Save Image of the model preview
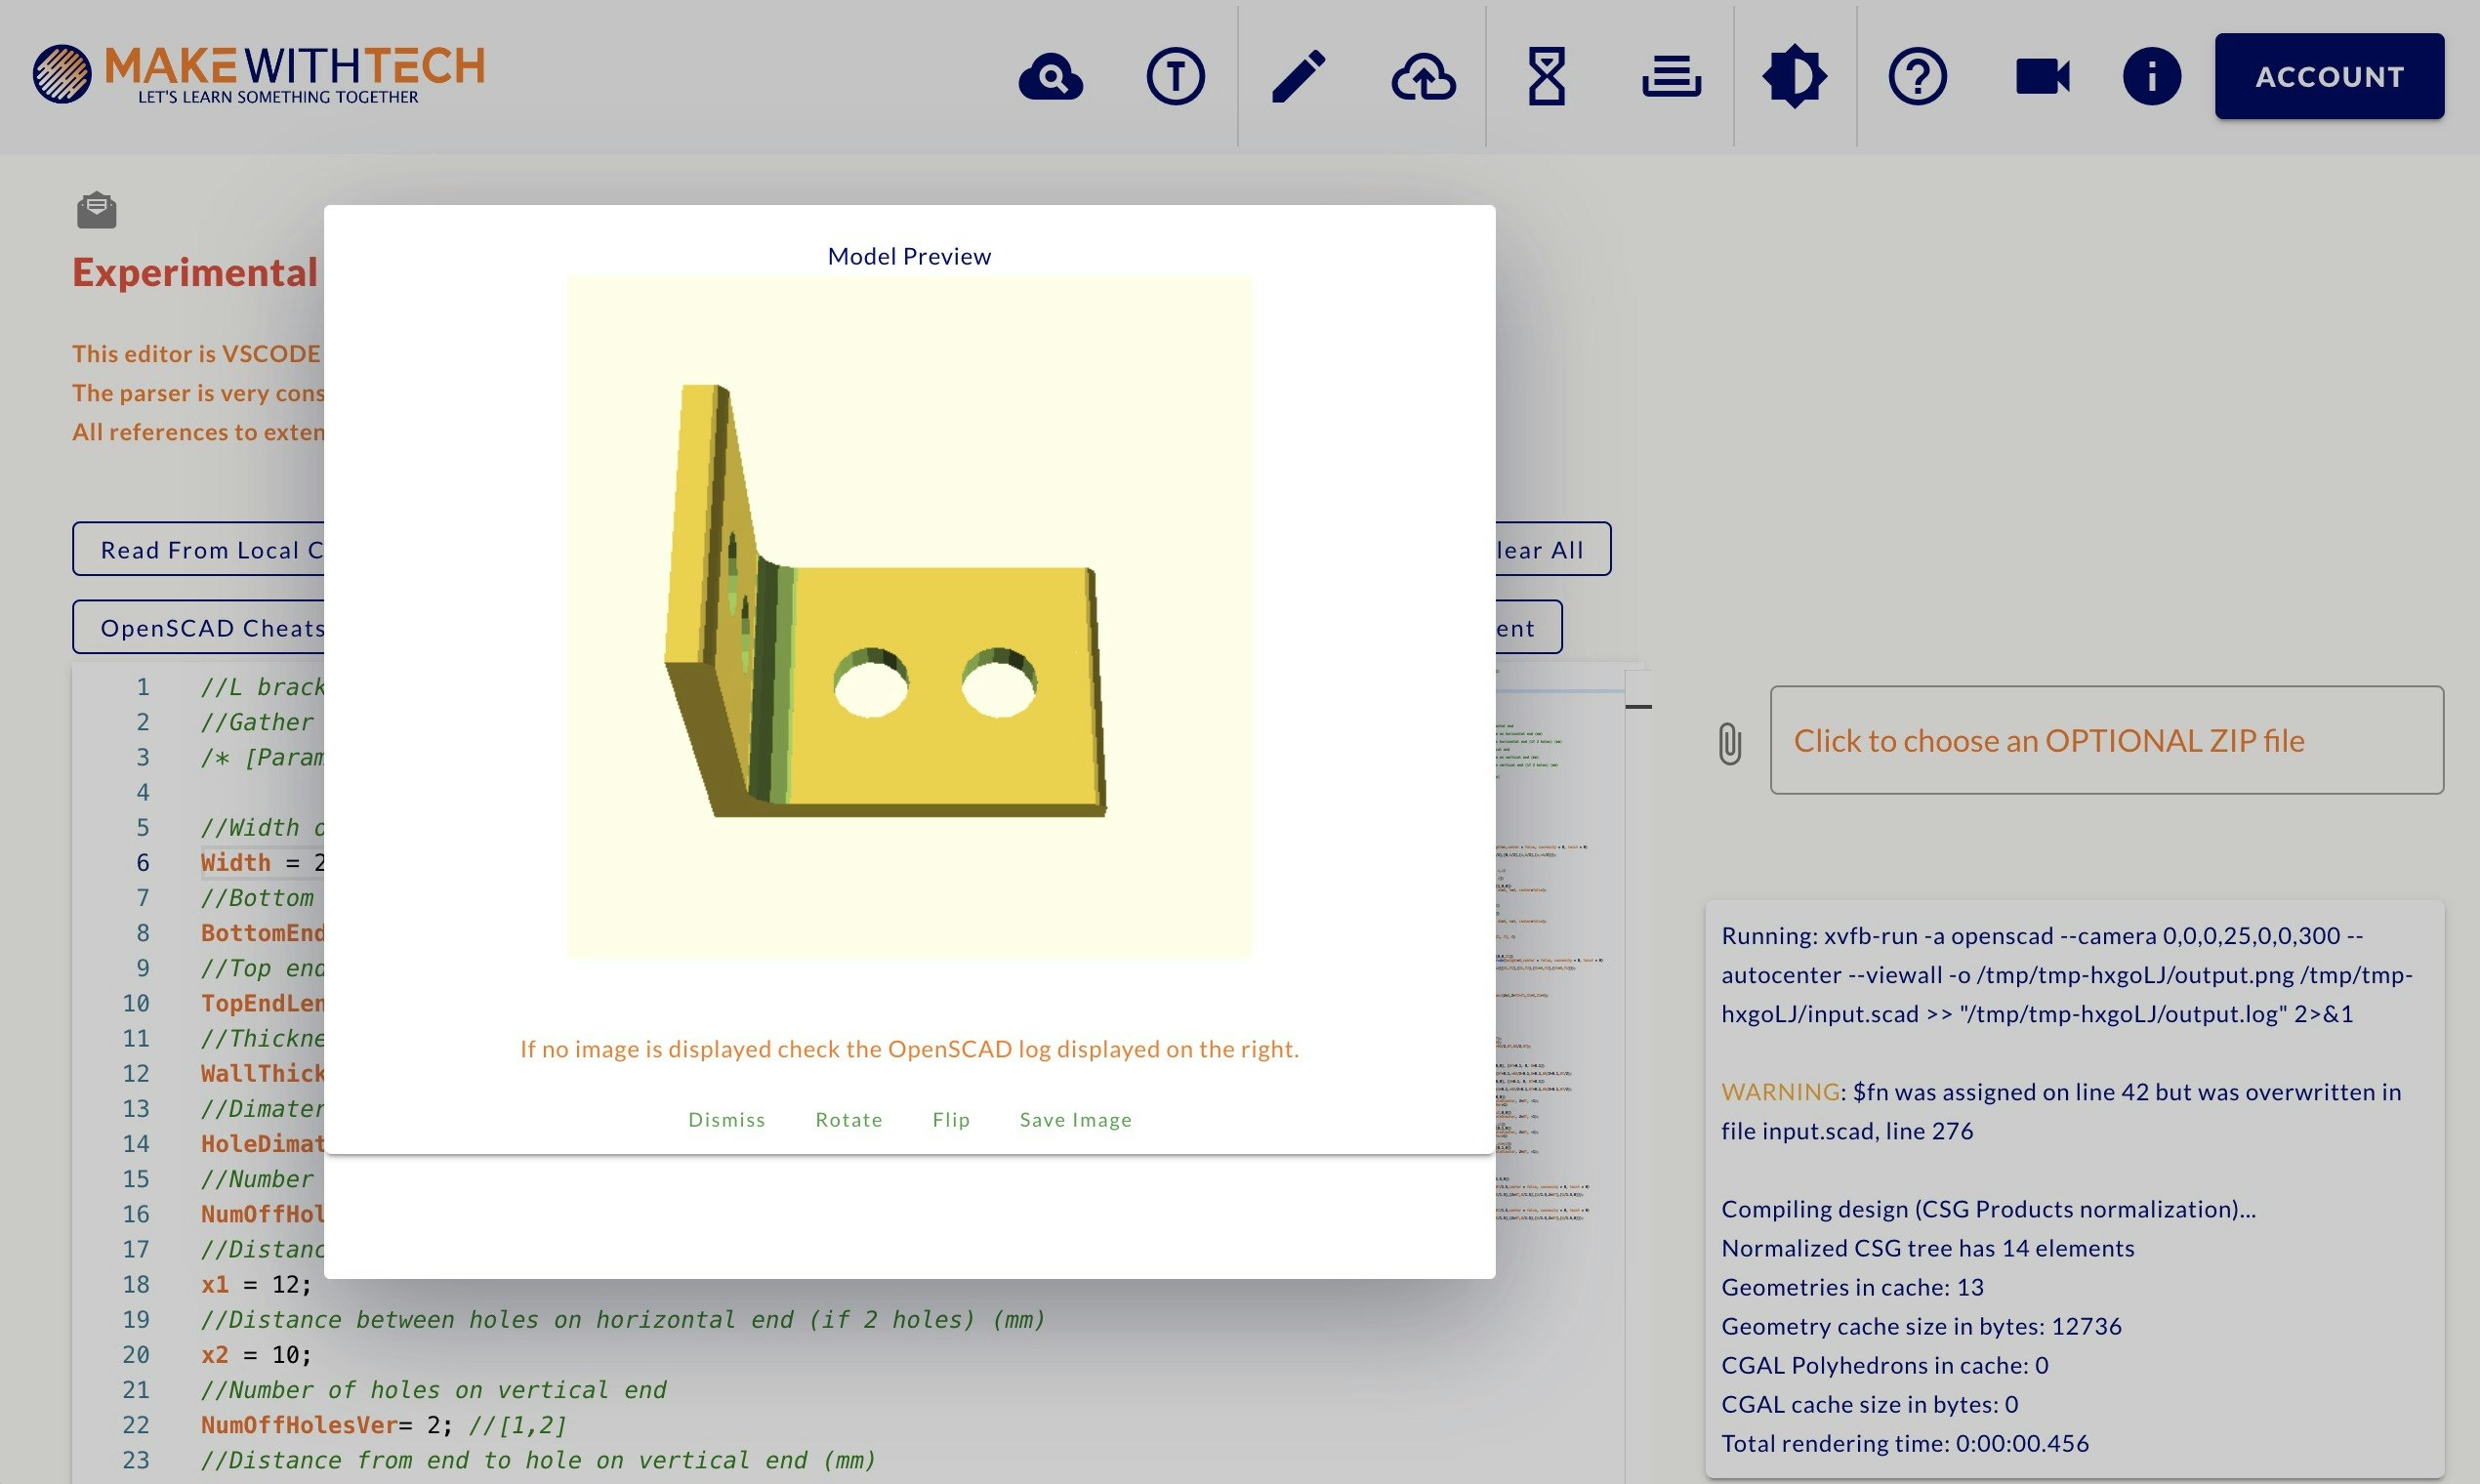2480x1484 pixels. pos(1076,1120)
